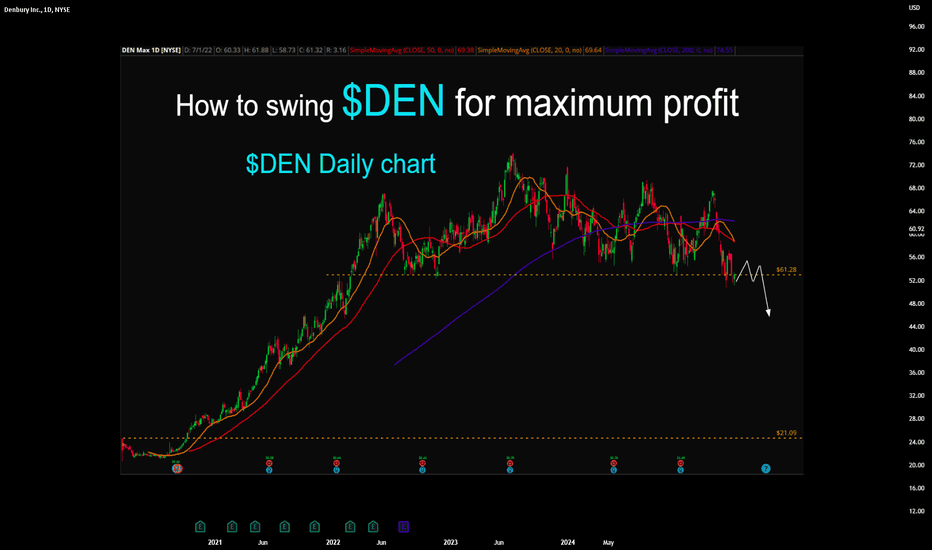Click the 50 SMA value 69.38
This screenshot has width=932, height=550.
pos(465,50)
